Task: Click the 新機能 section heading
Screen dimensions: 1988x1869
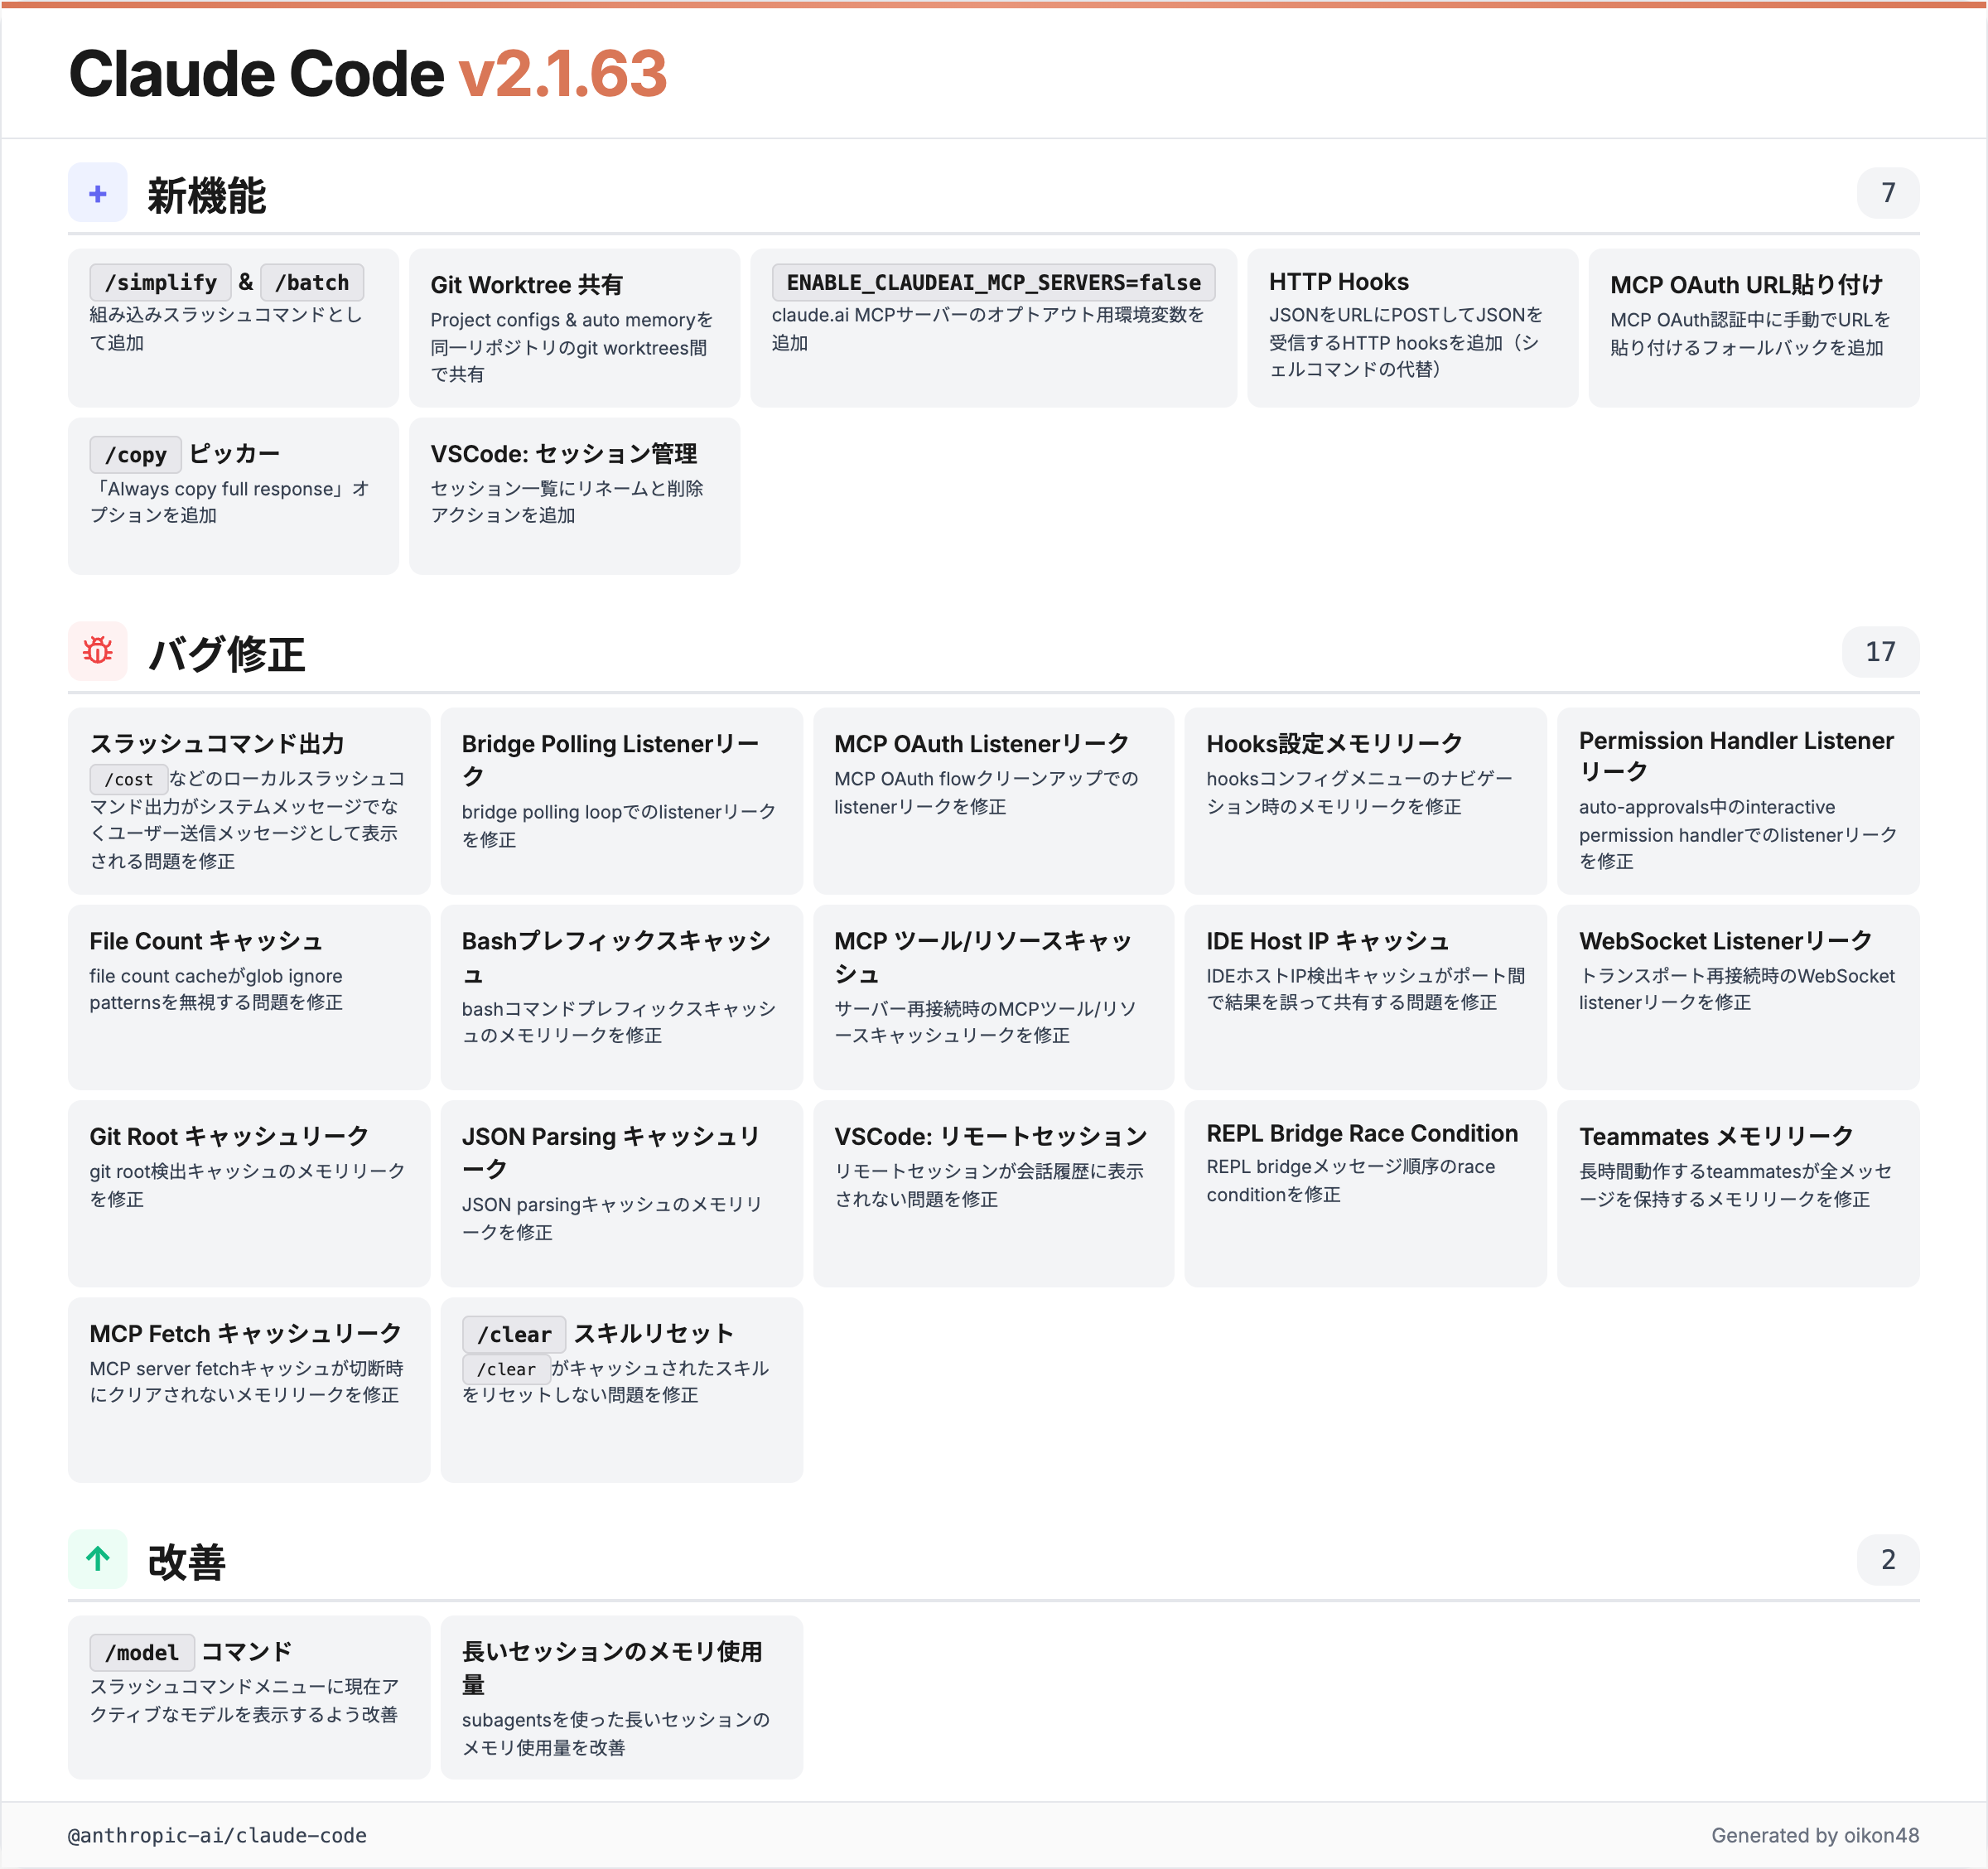Action: pos(206,195)
